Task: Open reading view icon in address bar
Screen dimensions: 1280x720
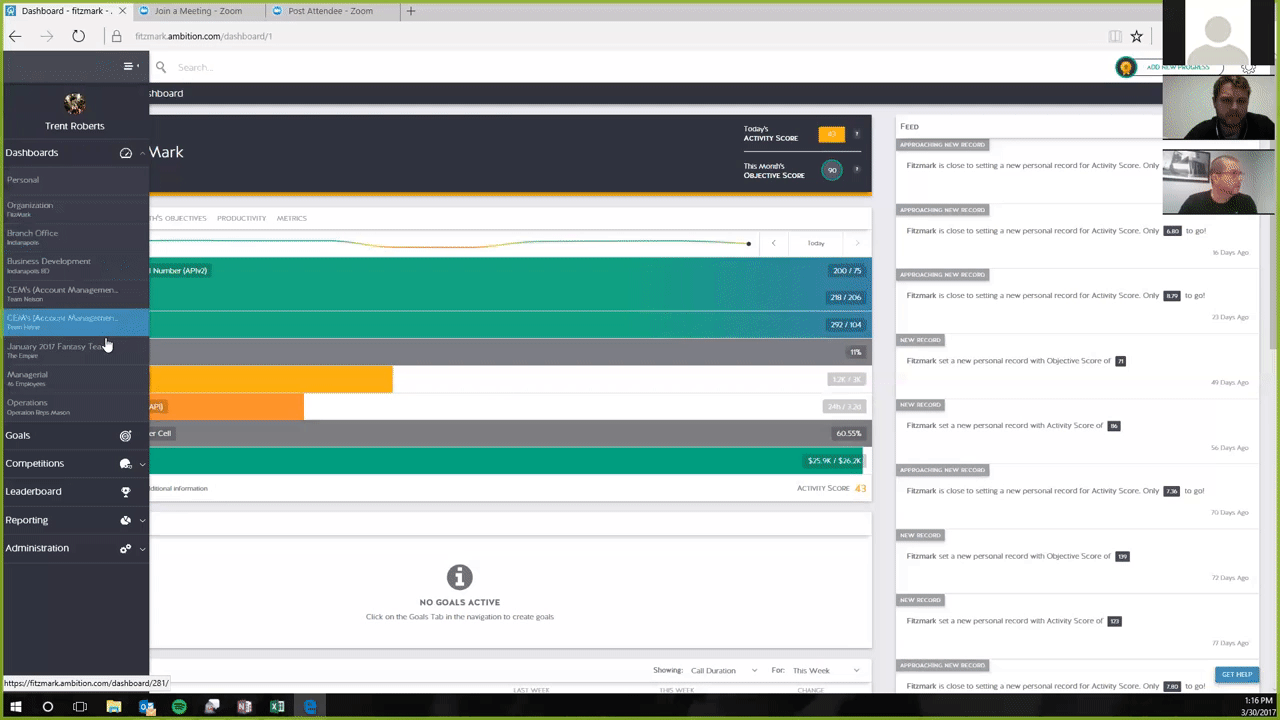Action: (1115, 36)
